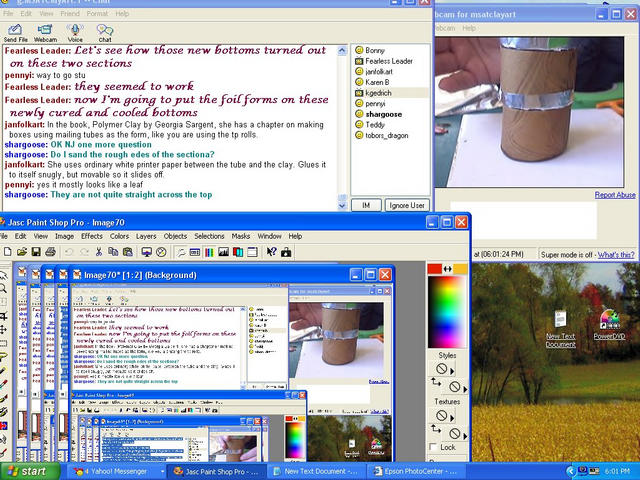Expand the foreground Textures flyout arrow

pos(452,418)
